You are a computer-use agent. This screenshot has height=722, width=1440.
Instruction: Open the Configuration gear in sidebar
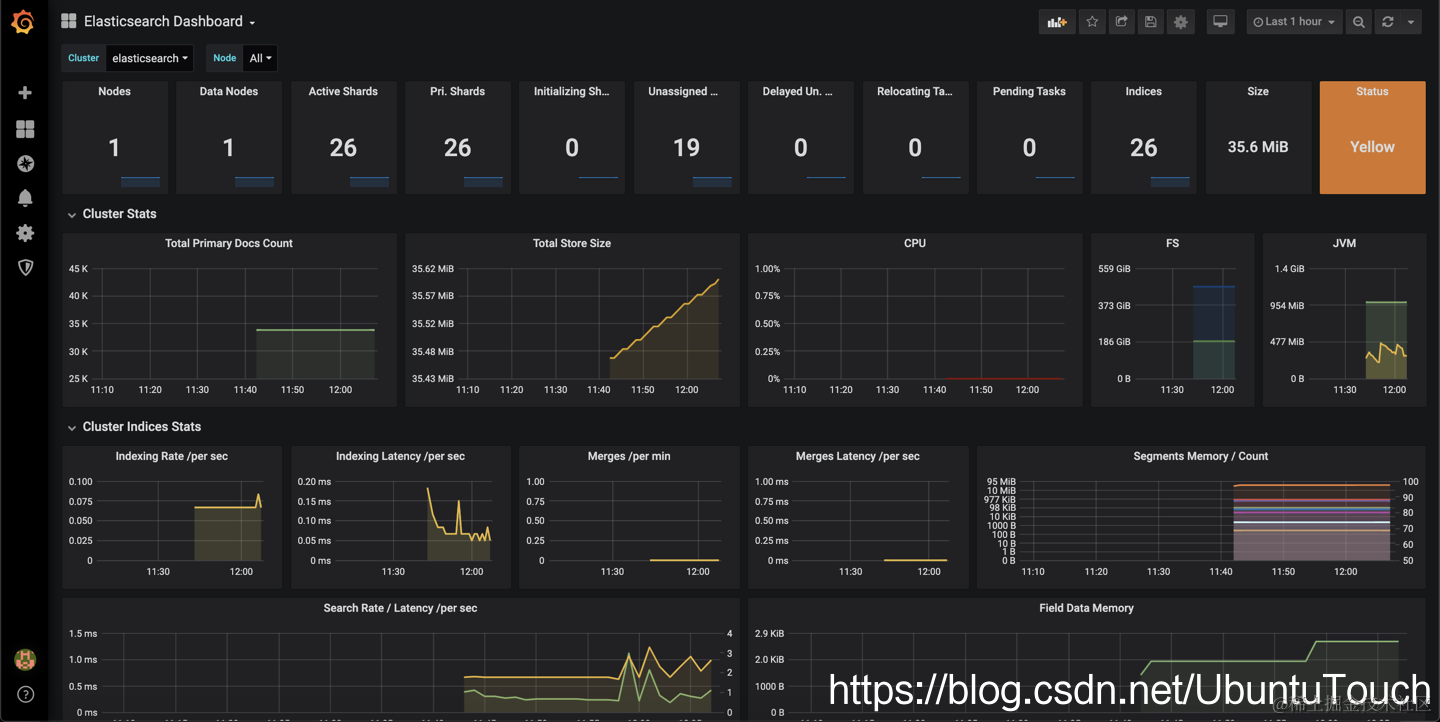tap(25, 232)
